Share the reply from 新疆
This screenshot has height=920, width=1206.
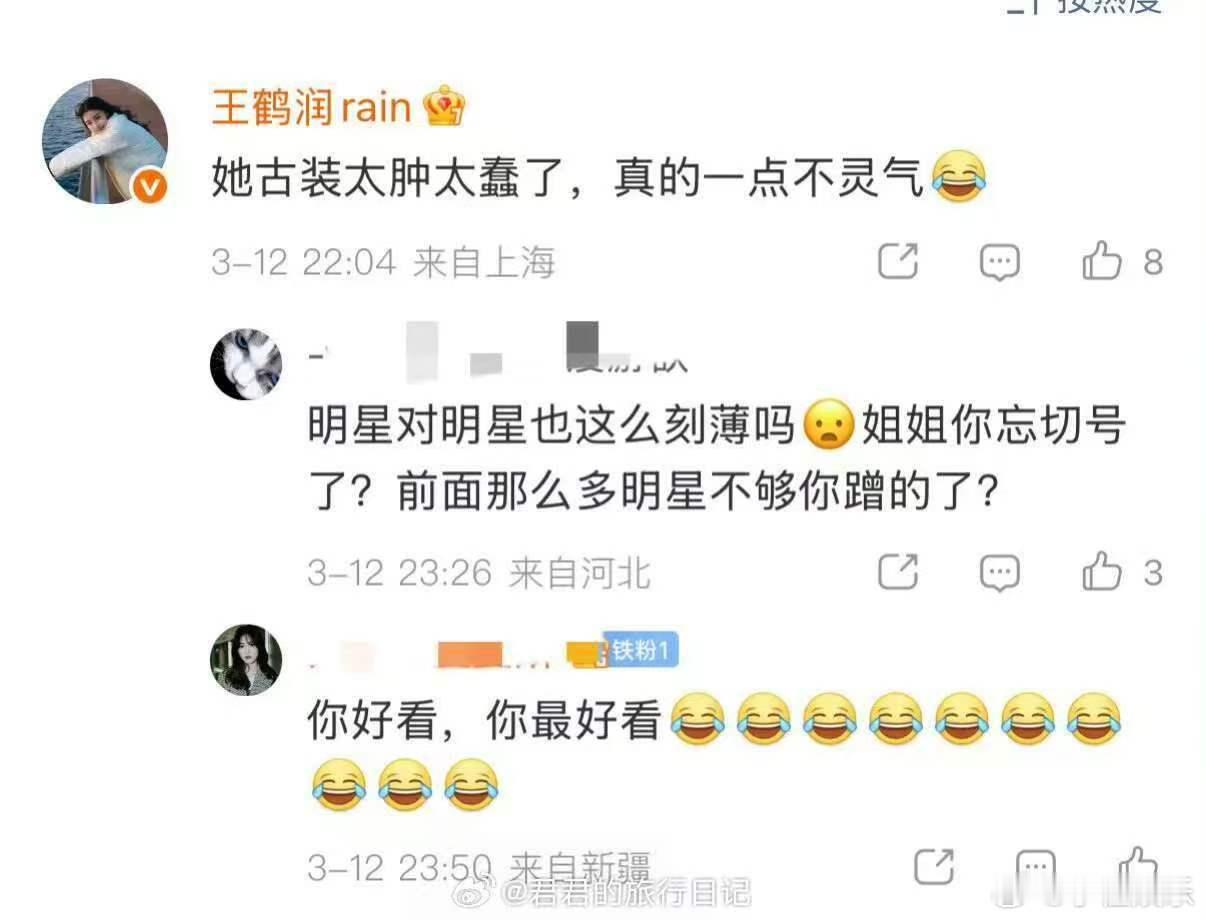point(934,866)
